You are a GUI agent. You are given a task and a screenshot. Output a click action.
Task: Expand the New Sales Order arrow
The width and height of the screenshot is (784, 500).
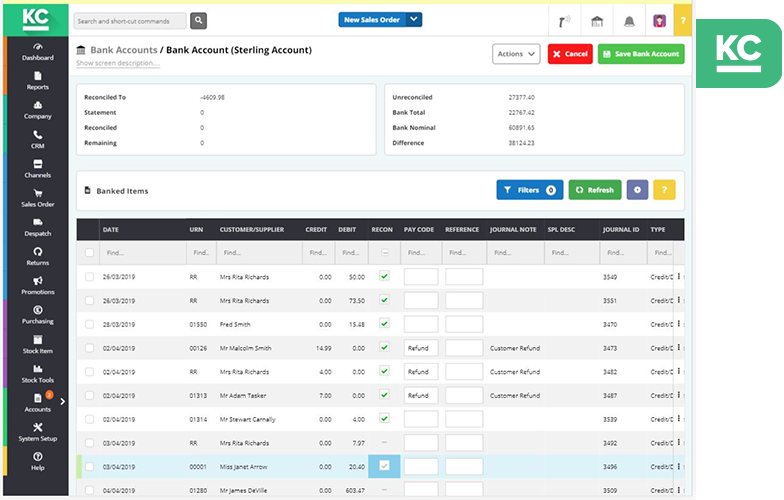click(414, 20)
